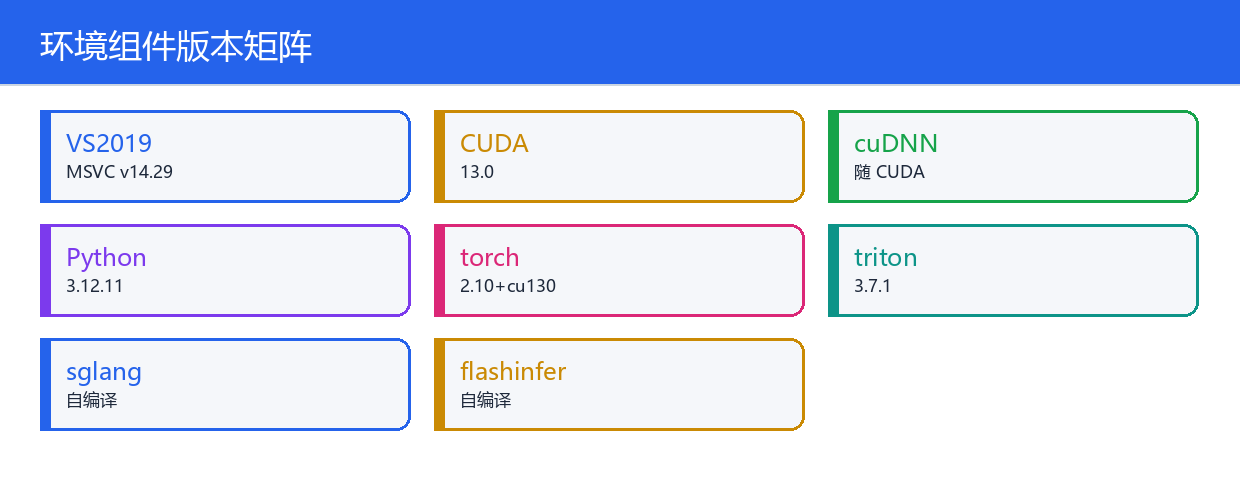Viewport: 1240px width, 482px height.
Task: Click the Python heading text
Action: pyautogui.click(x=106, y=257)
